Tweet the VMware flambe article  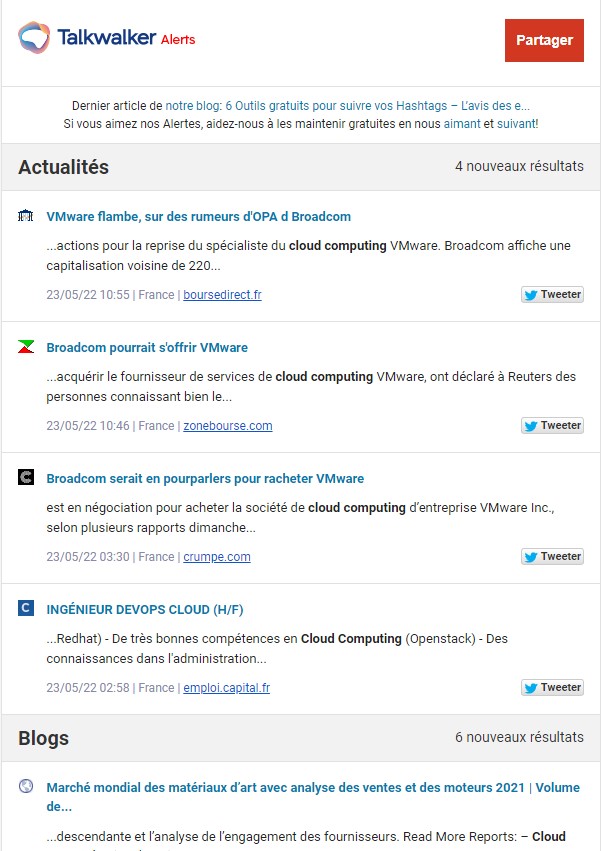pos(552,295)
